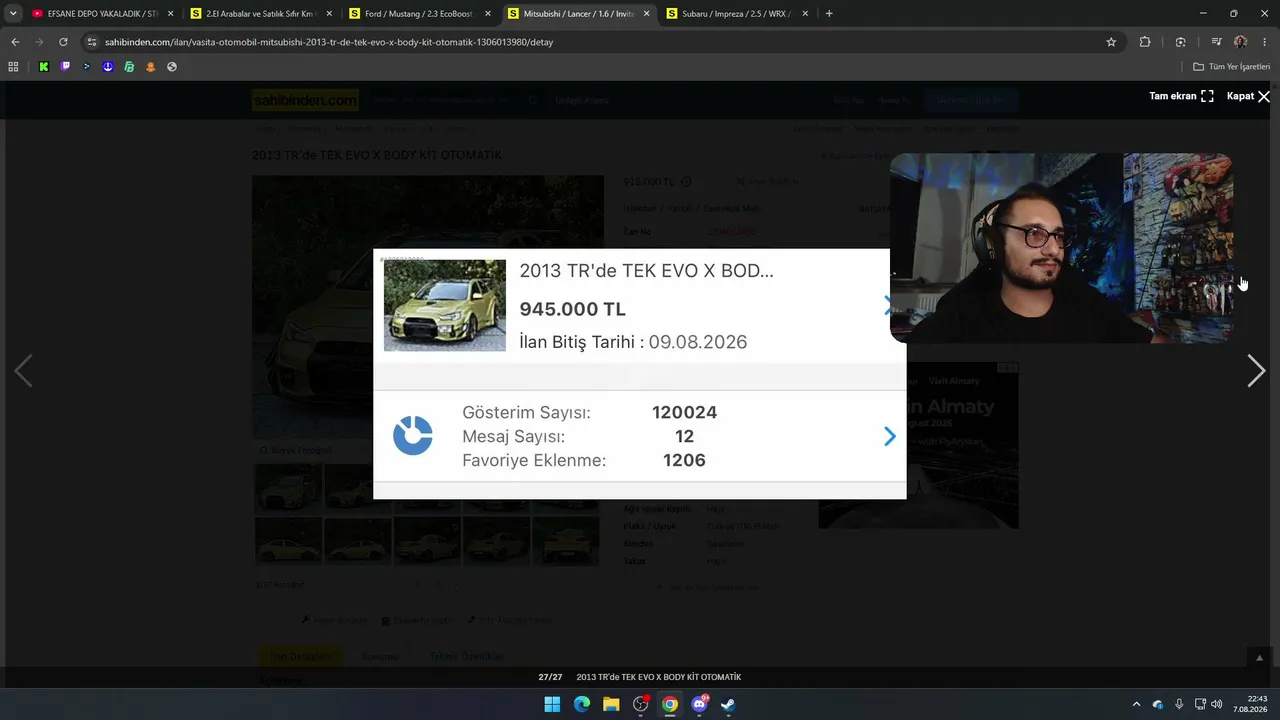Open Discord from the taskbar
Viewport: 1280px width, 720px height.
point(700,704)
